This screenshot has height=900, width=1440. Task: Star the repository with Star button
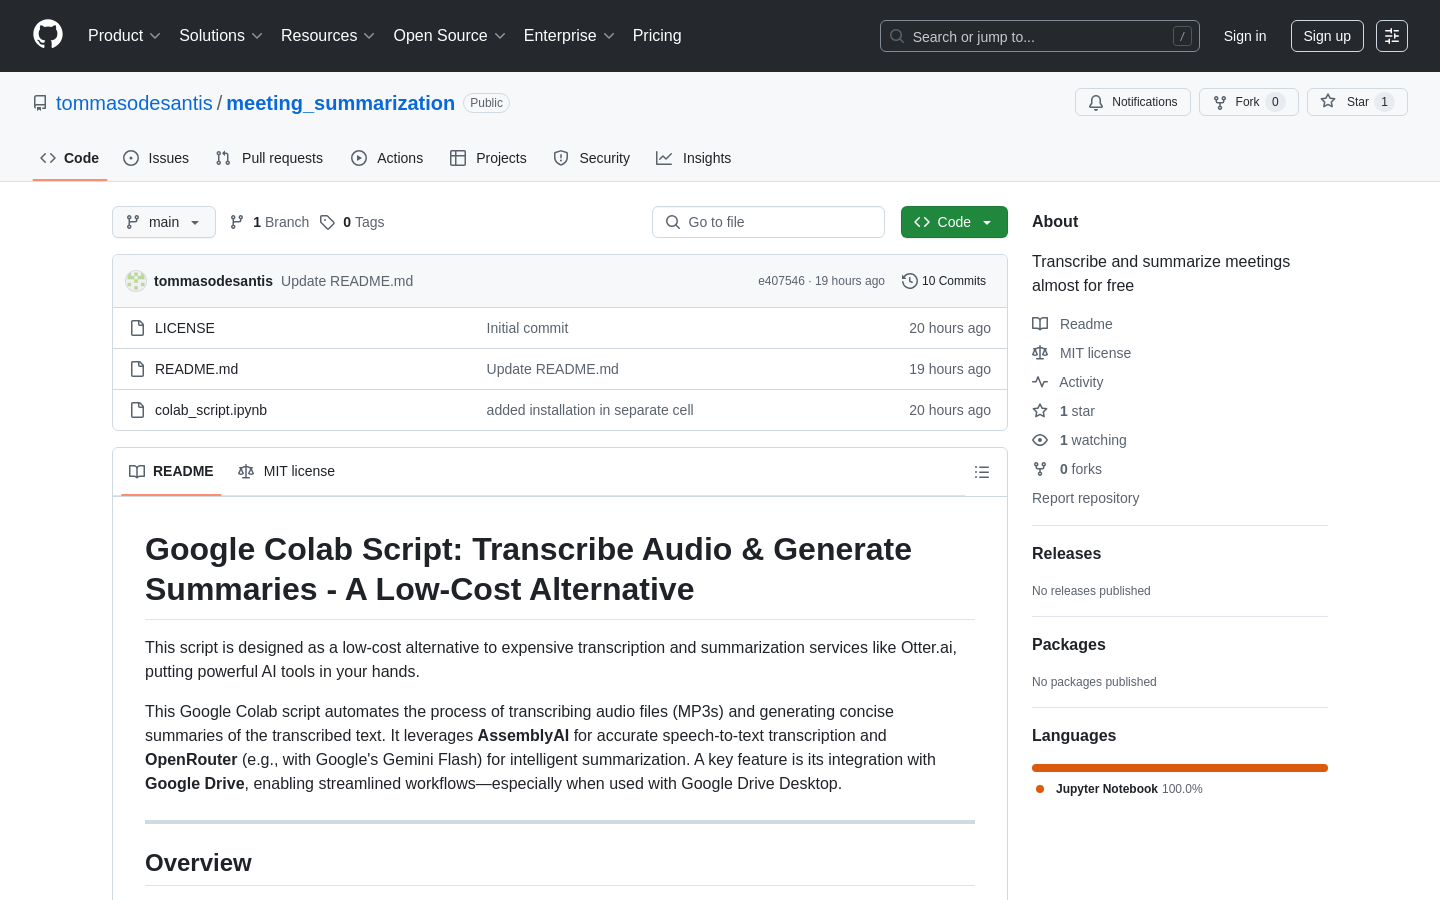coord(1357,102)
